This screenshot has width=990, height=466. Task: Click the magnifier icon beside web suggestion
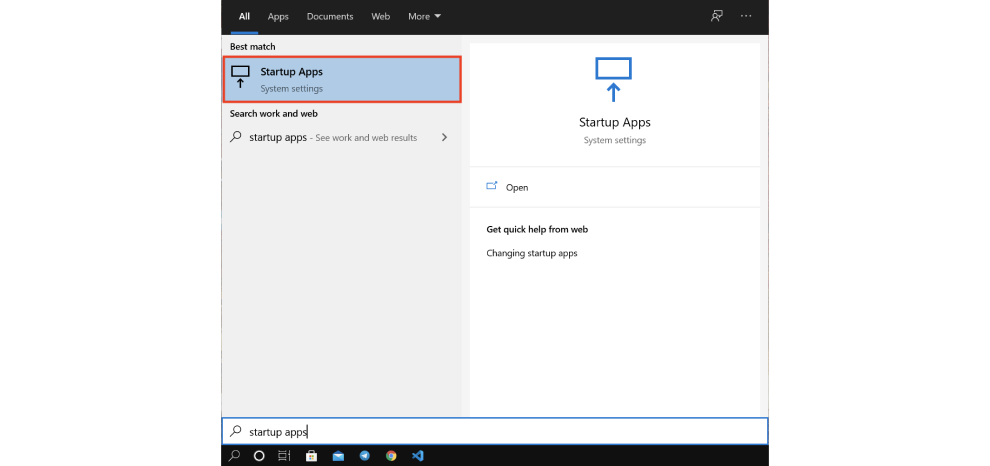(x=236, y=136)
